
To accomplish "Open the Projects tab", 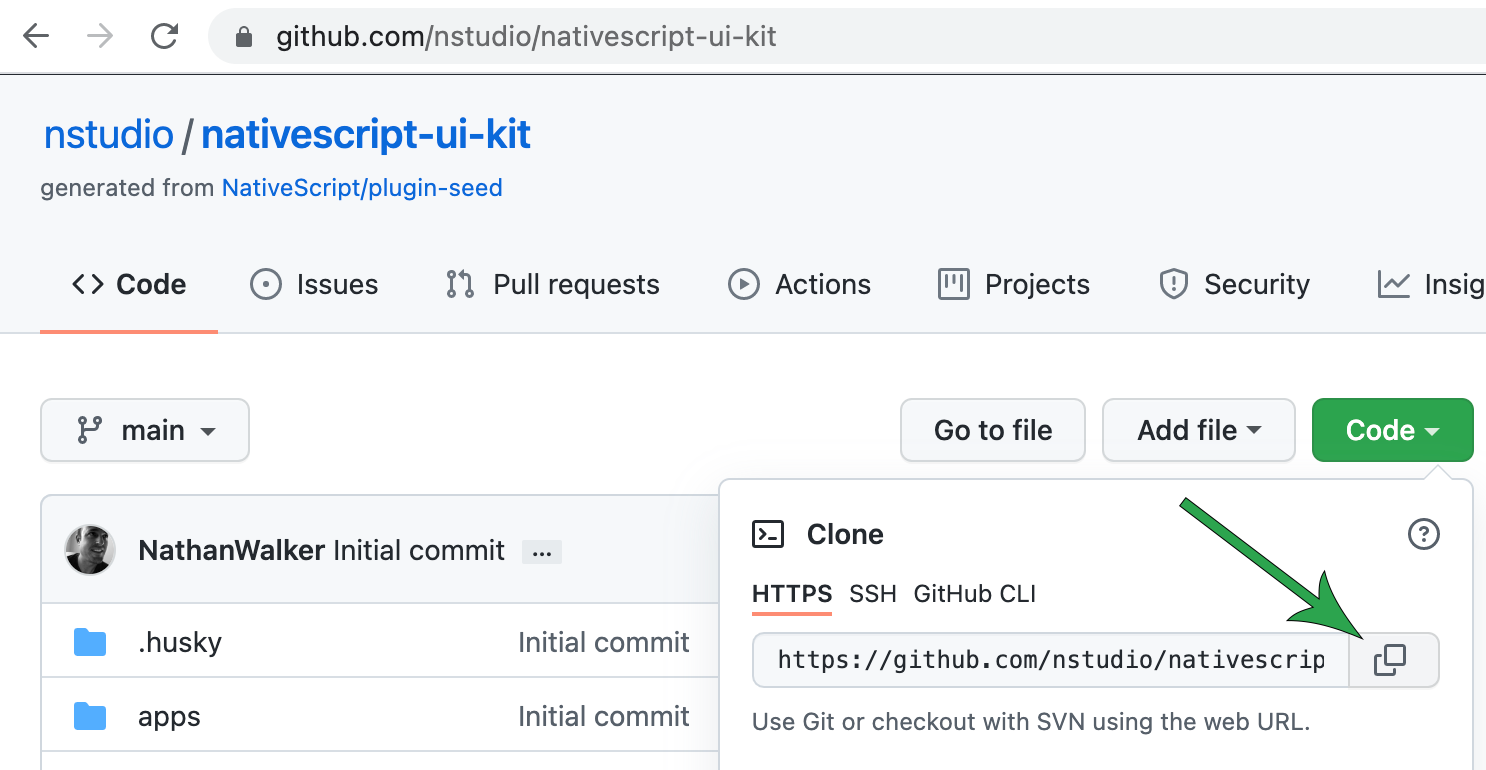I will 1014,285.
